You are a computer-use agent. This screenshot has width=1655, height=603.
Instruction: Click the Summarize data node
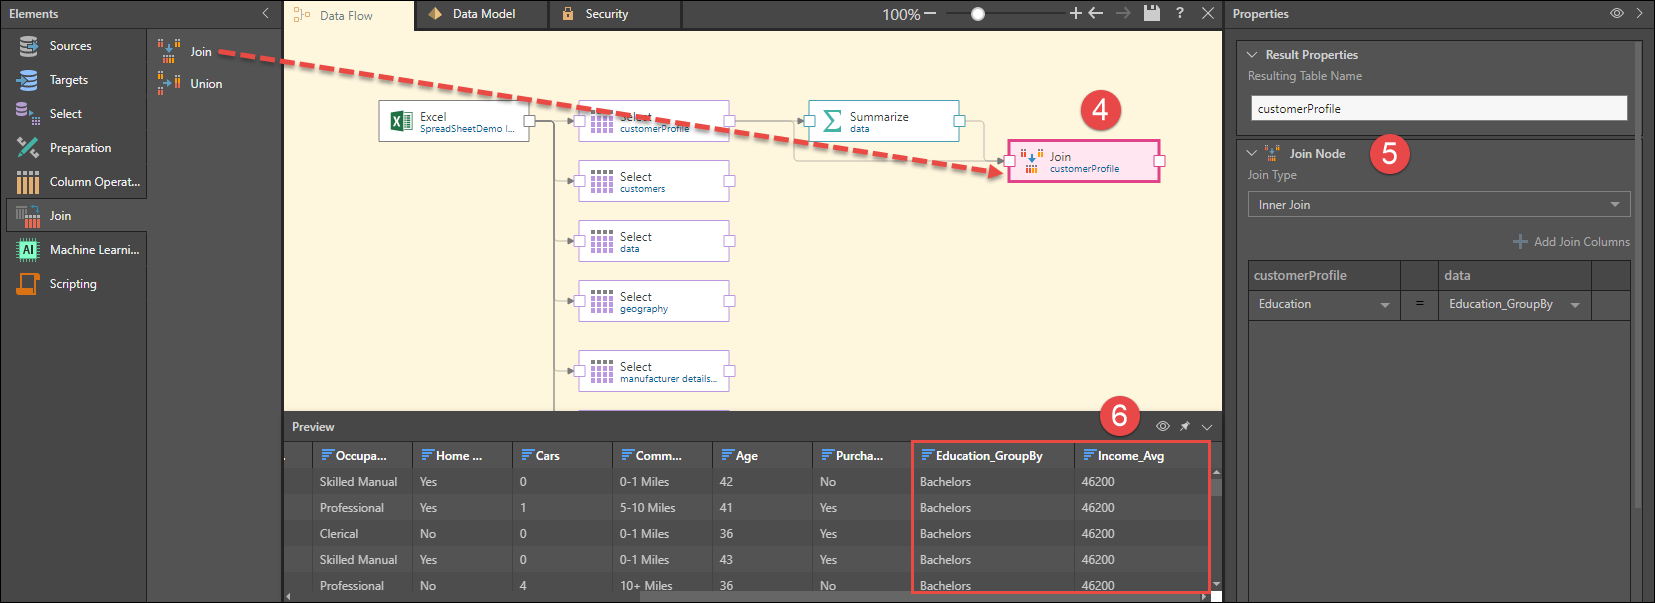pos(882,122)
